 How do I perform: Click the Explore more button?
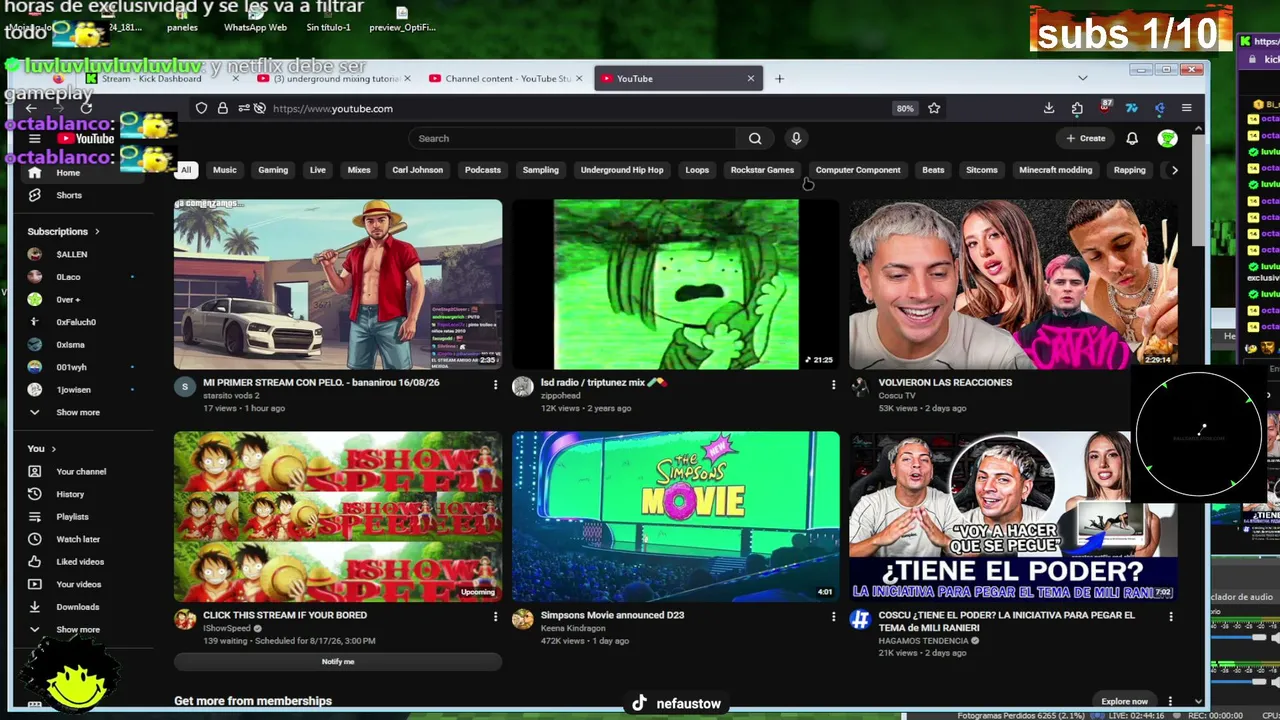pyautogui.click(x=1124, y=701)
